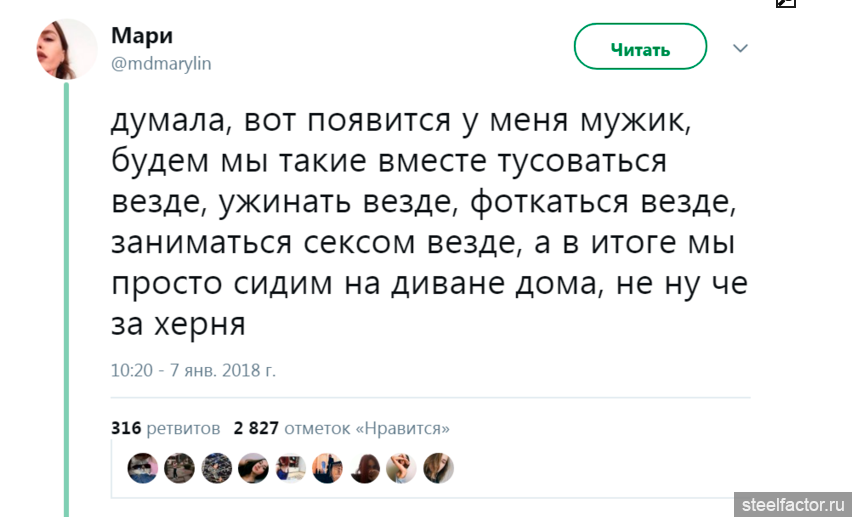Image resolution: width=852 pixels, height=517 pixels.
Task: Click the fifth liker avatar in the row
Action: [291, 468]
